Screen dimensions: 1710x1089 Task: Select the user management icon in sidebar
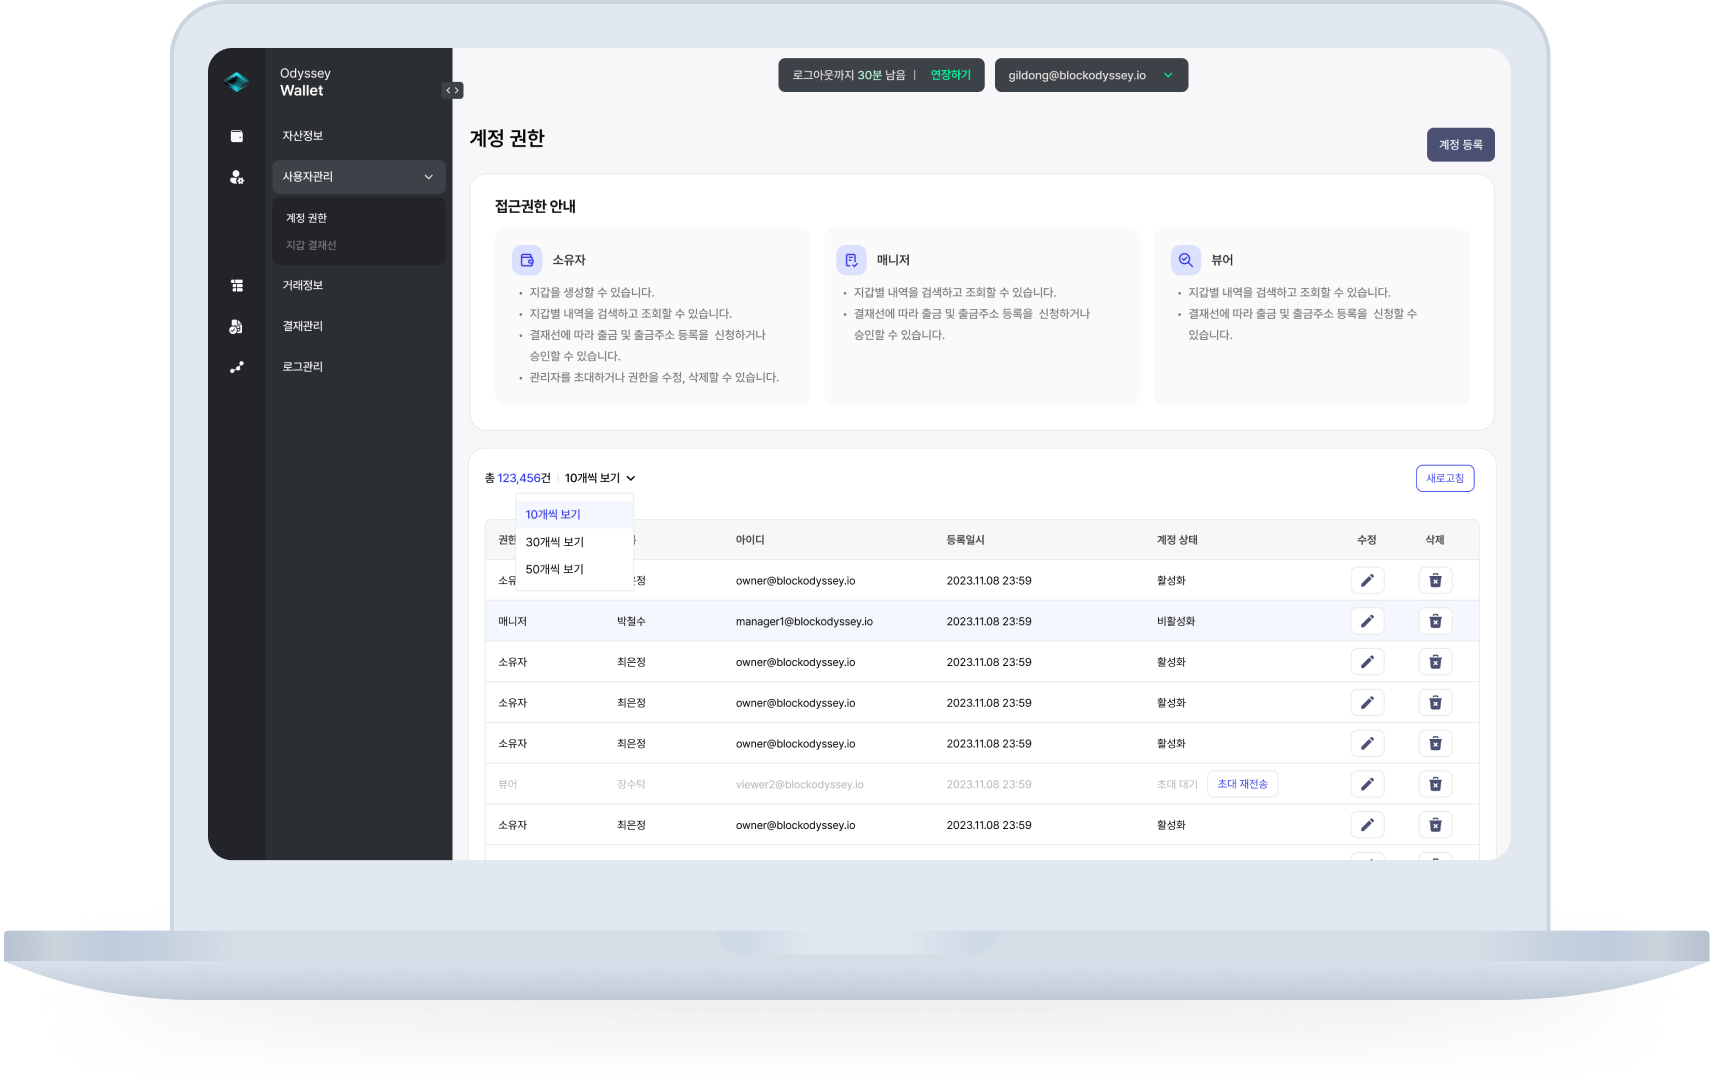click(x=237, y=177)
